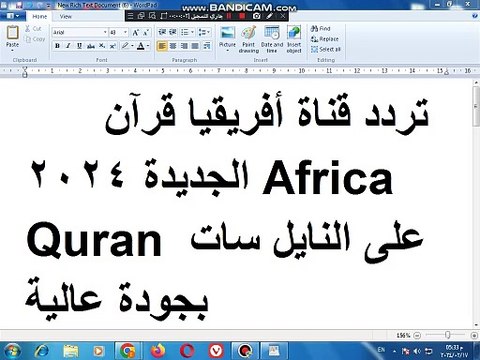Toggle strikethrough formatting
The width and height of the screenshot is (480, 360).
point(91,46)
